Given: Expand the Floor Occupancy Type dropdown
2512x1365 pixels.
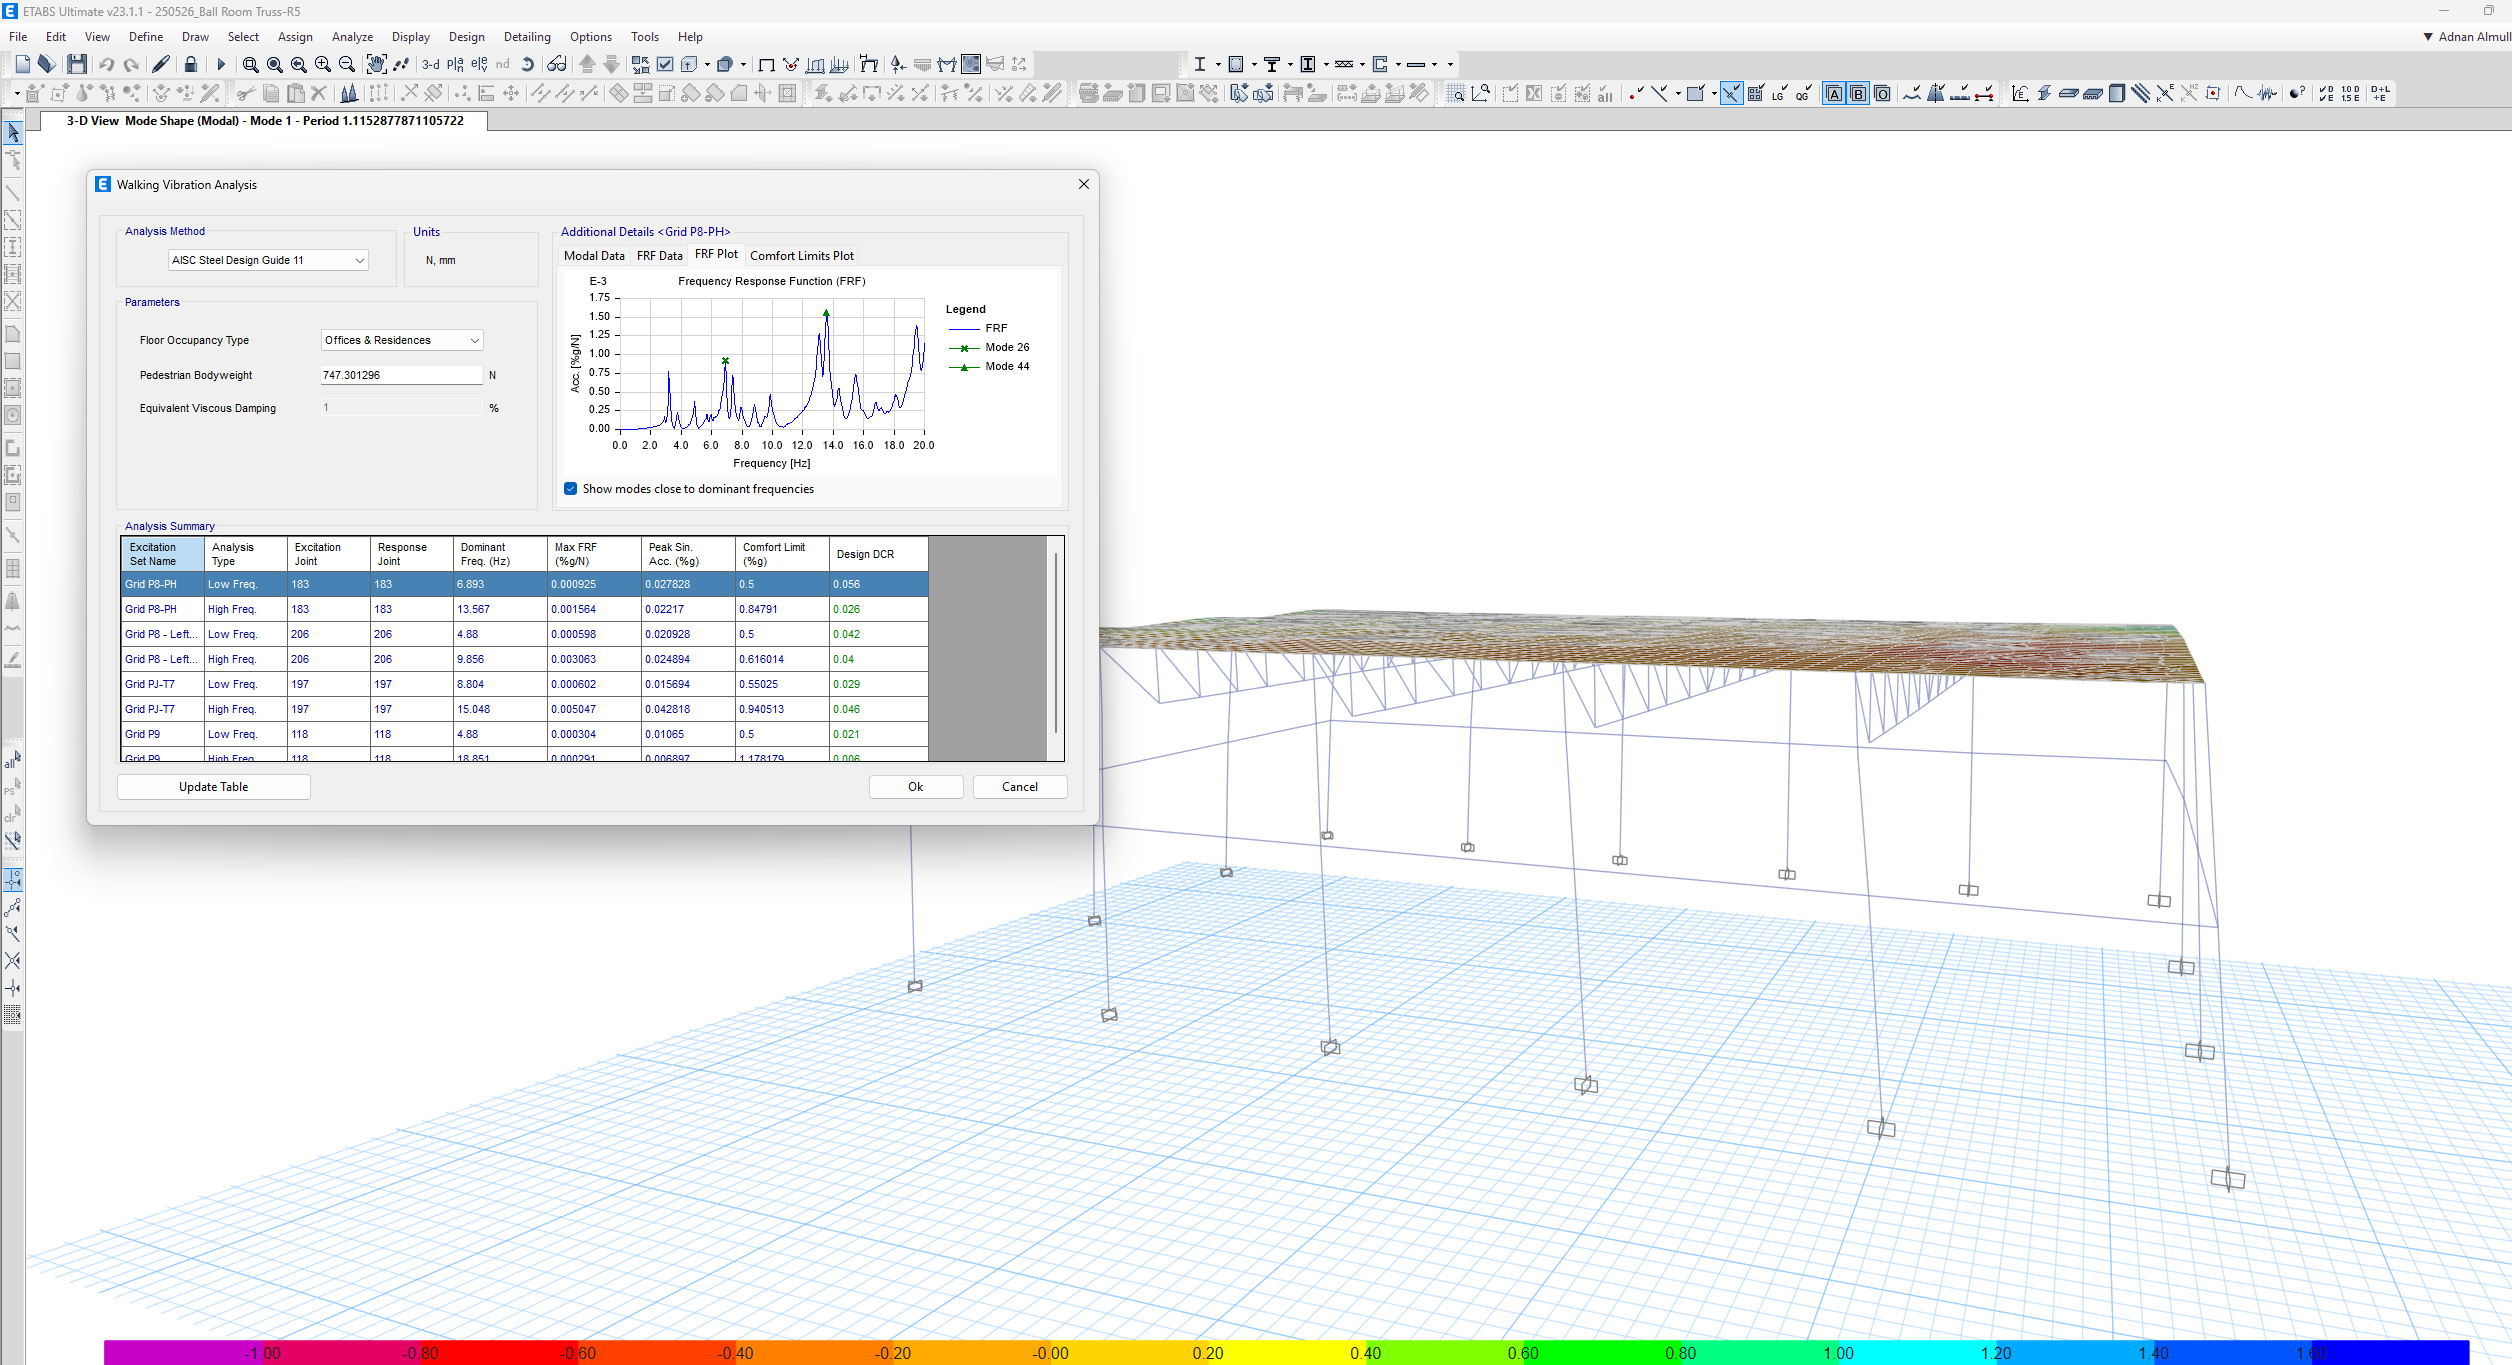Looking at the screenshot, I should [402, 340].
